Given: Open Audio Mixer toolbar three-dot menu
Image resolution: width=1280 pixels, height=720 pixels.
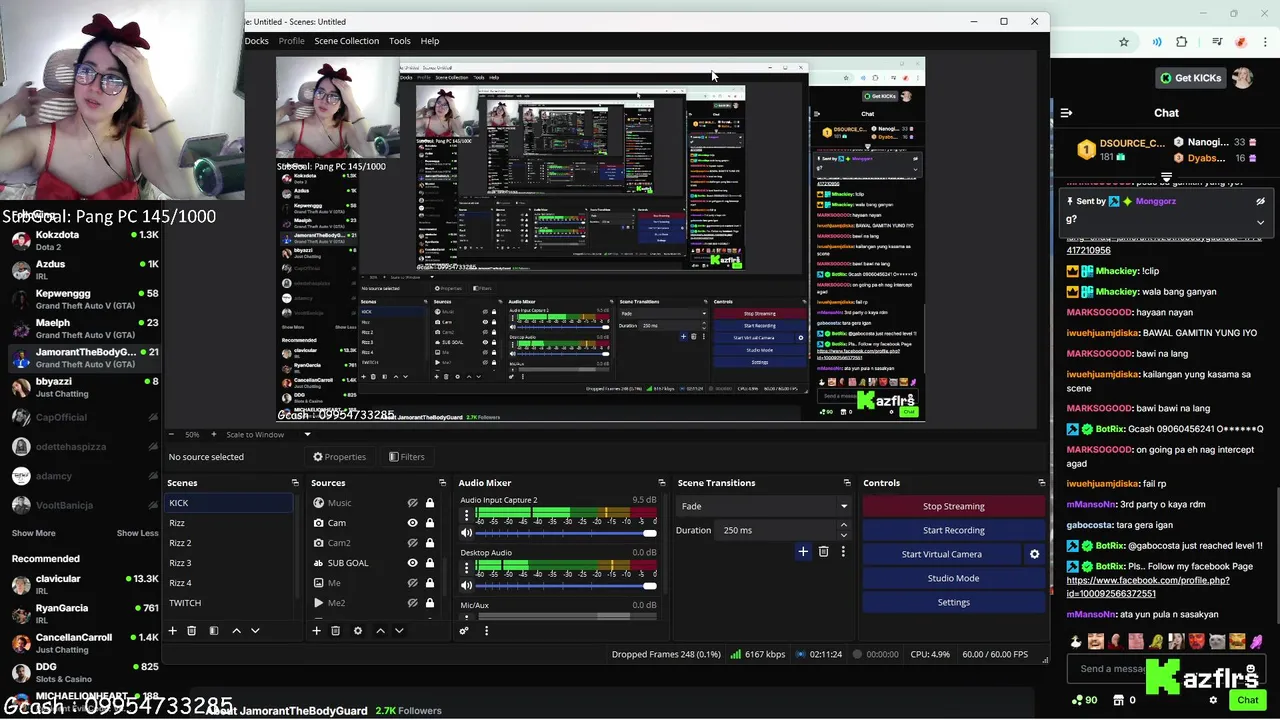Looking at the screenshot, I should tap(486, 631).
